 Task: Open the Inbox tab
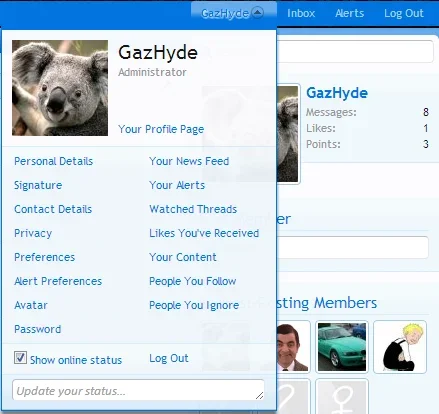301,13
